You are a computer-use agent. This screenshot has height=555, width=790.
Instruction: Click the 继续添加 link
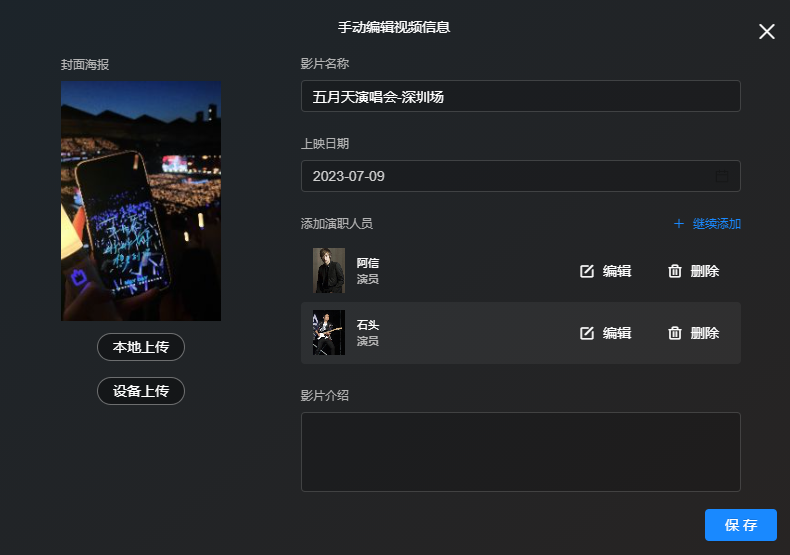[716, 224]
